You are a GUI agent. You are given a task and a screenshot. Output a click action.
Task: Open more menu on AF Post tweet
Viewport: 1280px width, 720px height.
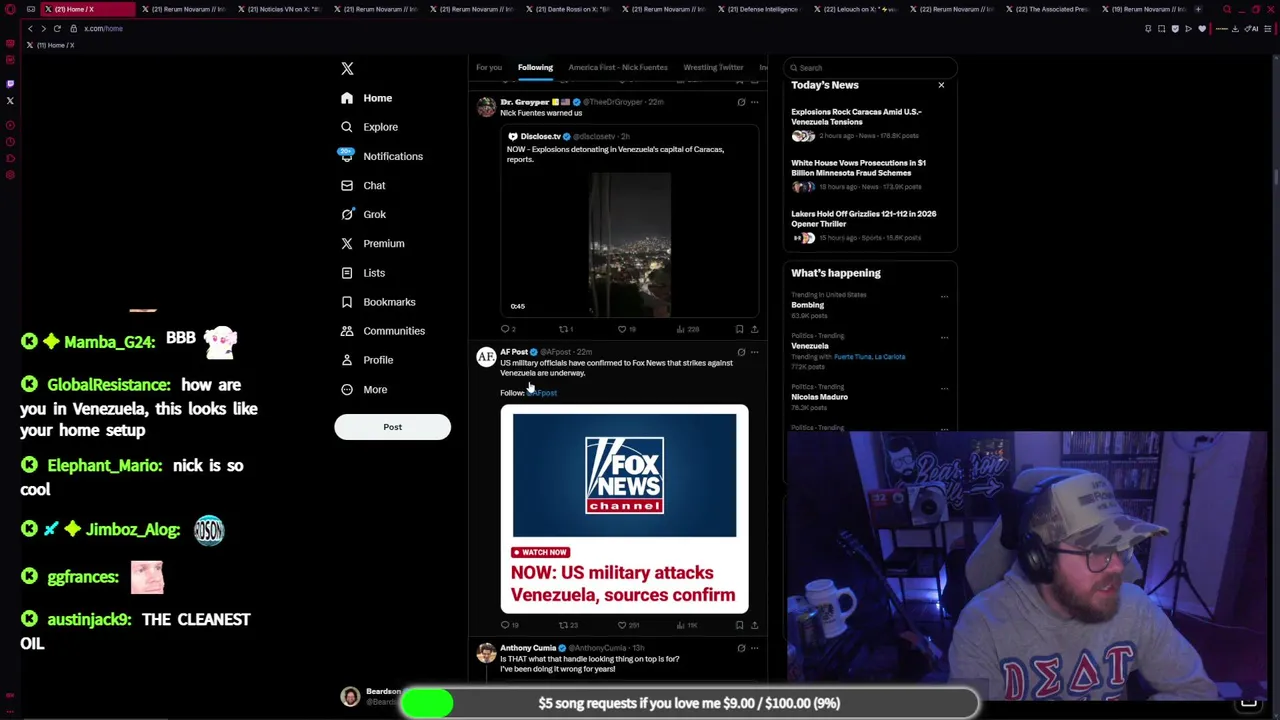point(755,352)
